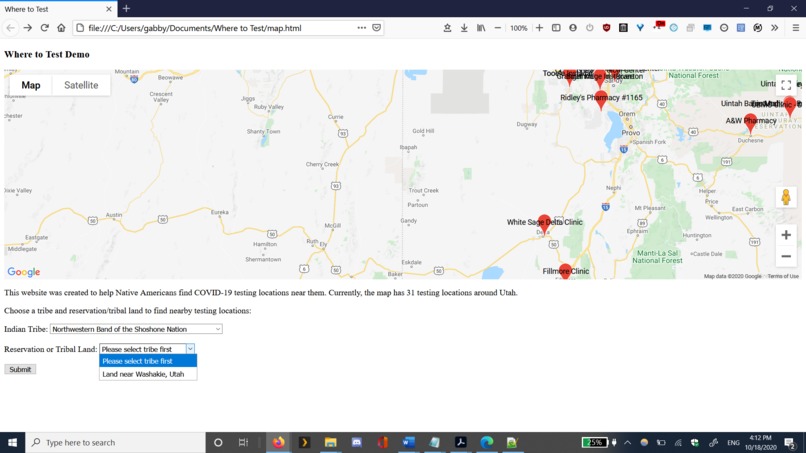The image size is (806, 453).
Task: Click the Ridley's Pharmacy #1165 marker
Action: point(600,99)
